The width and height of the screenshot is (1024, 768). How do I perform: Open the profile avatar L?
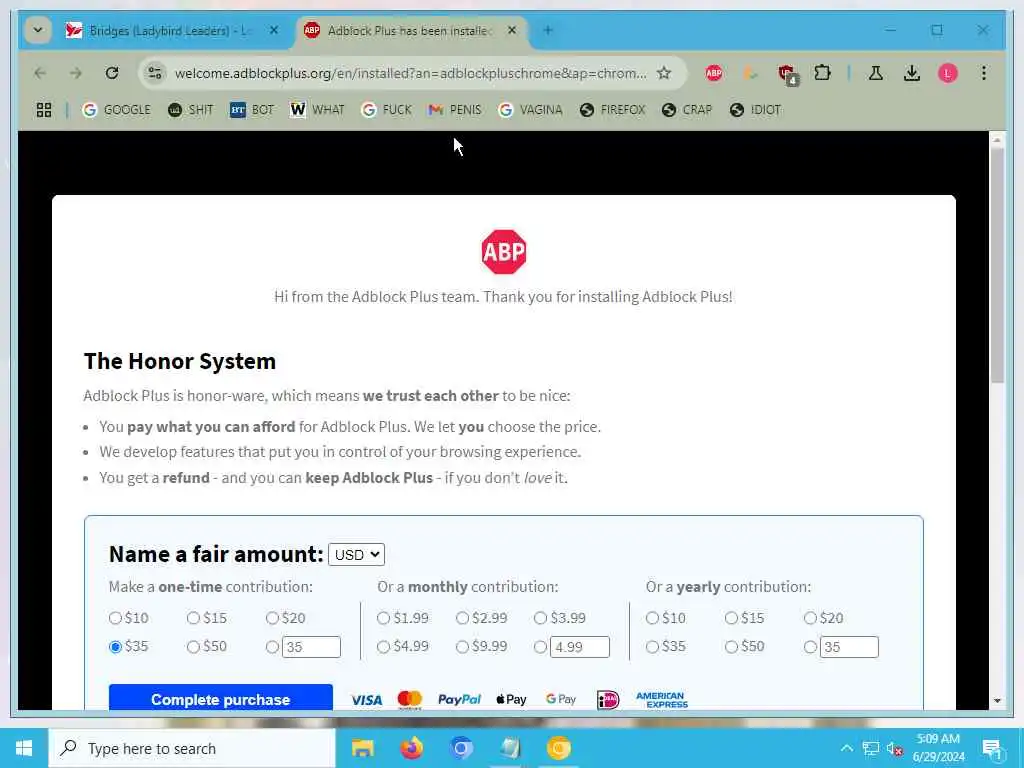(x=948, y=73)
